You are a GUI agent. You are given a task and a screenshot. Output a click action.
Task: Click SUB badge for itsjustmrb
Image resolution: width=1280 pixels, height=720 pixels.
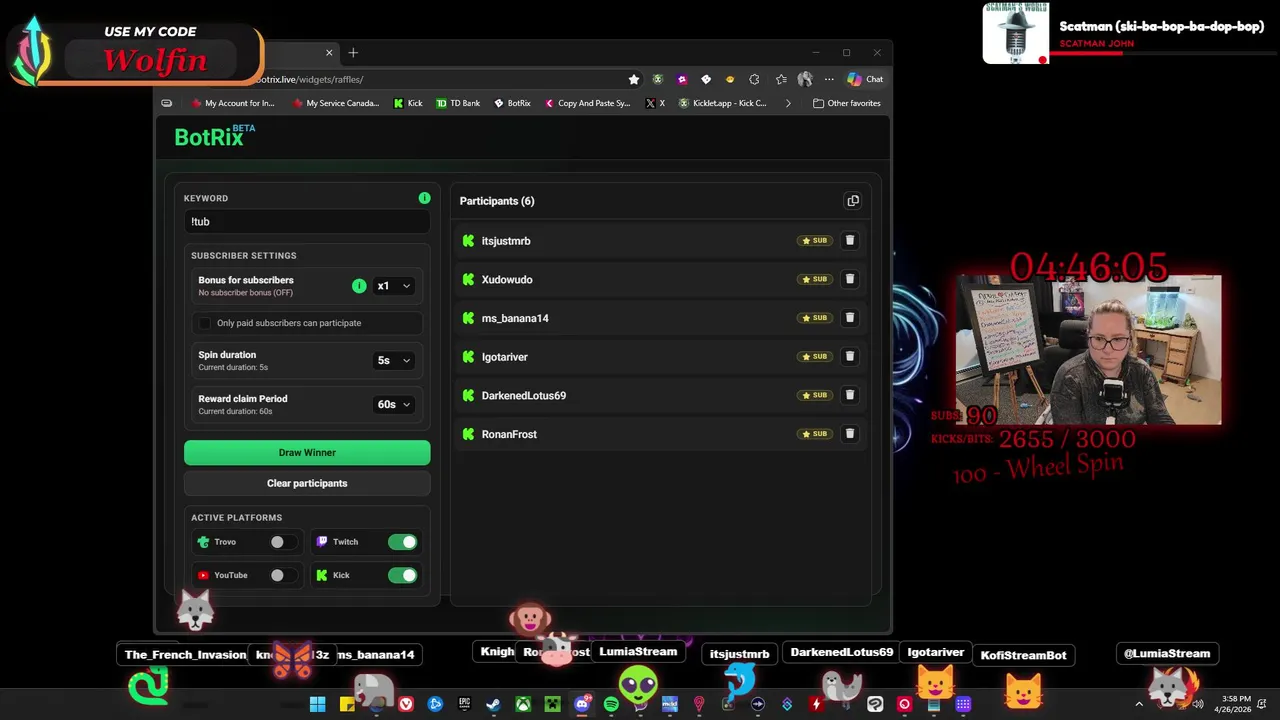(814, 240)
